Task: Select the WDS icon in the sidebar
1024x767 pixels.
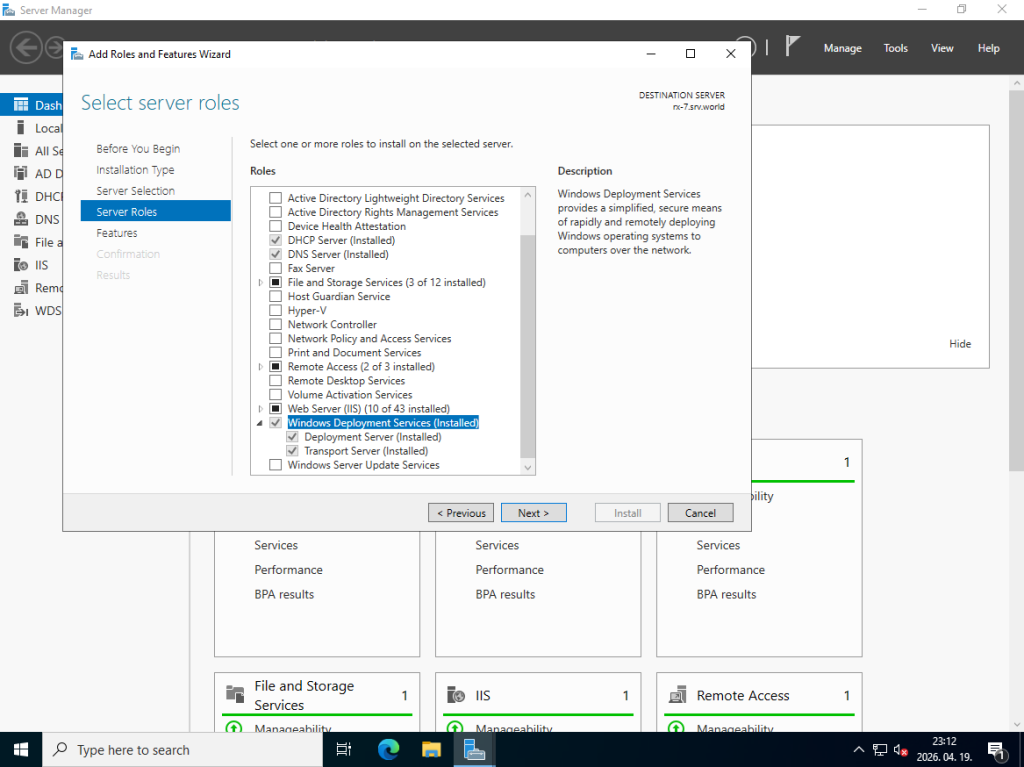Action: pos(20,310)
